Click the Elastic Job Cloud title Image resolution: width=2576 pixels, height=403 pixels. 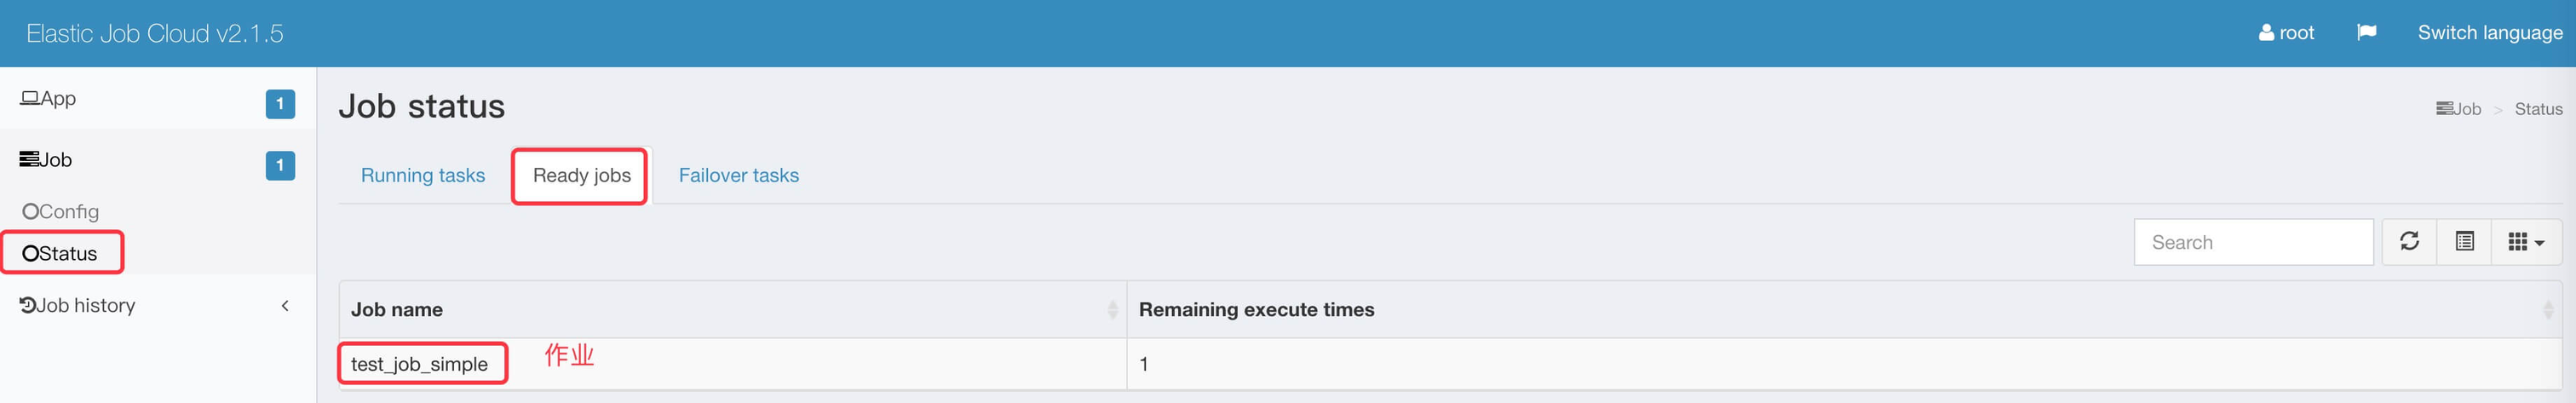pos(155,34)
